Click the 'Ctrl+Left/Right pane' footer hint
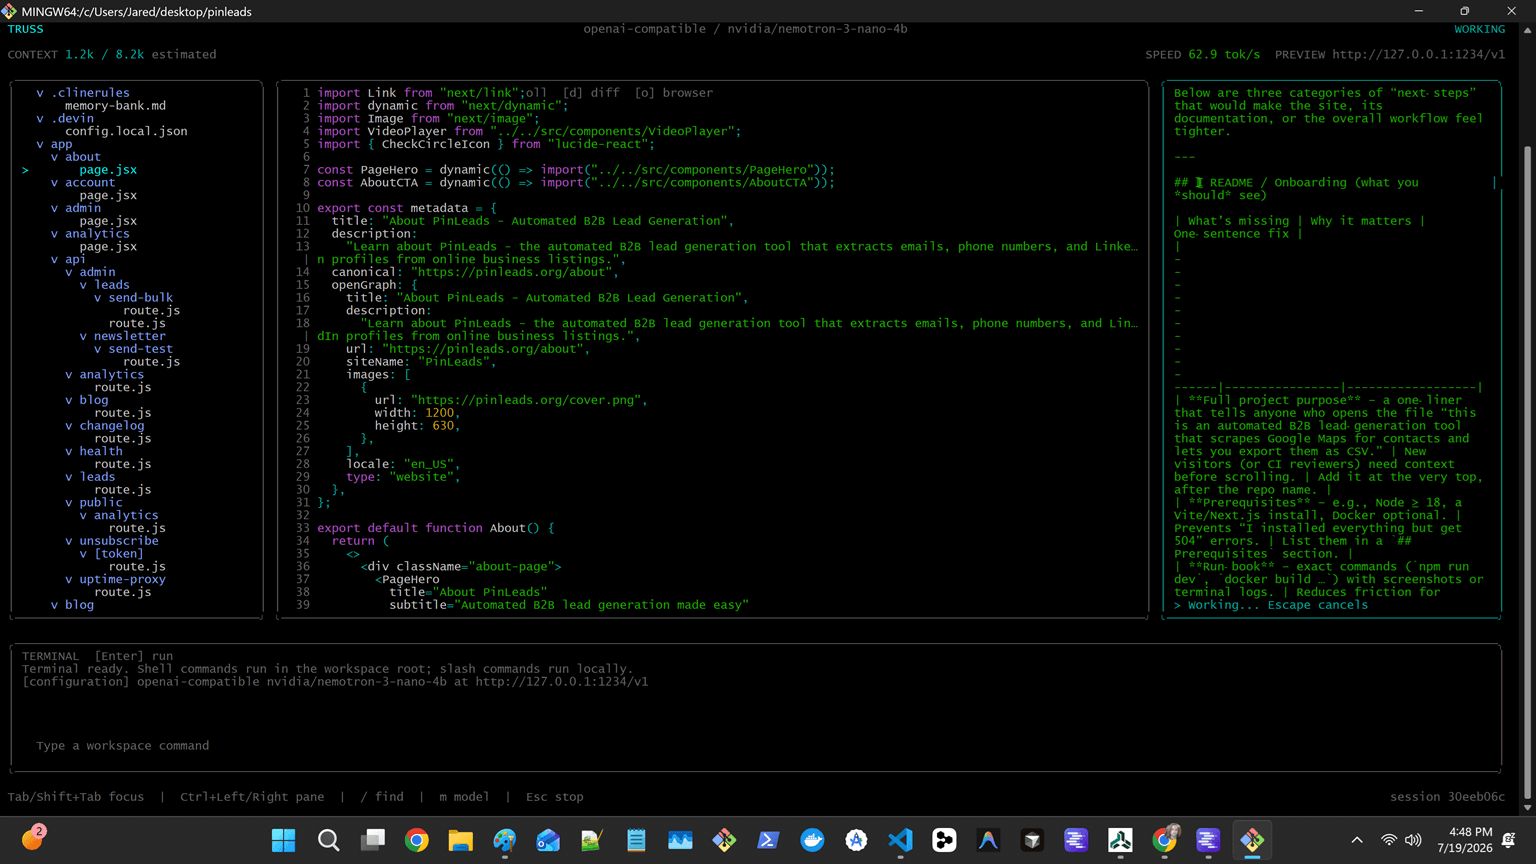The width and height of the screenshot is (1536, 864). coord(252,797)
